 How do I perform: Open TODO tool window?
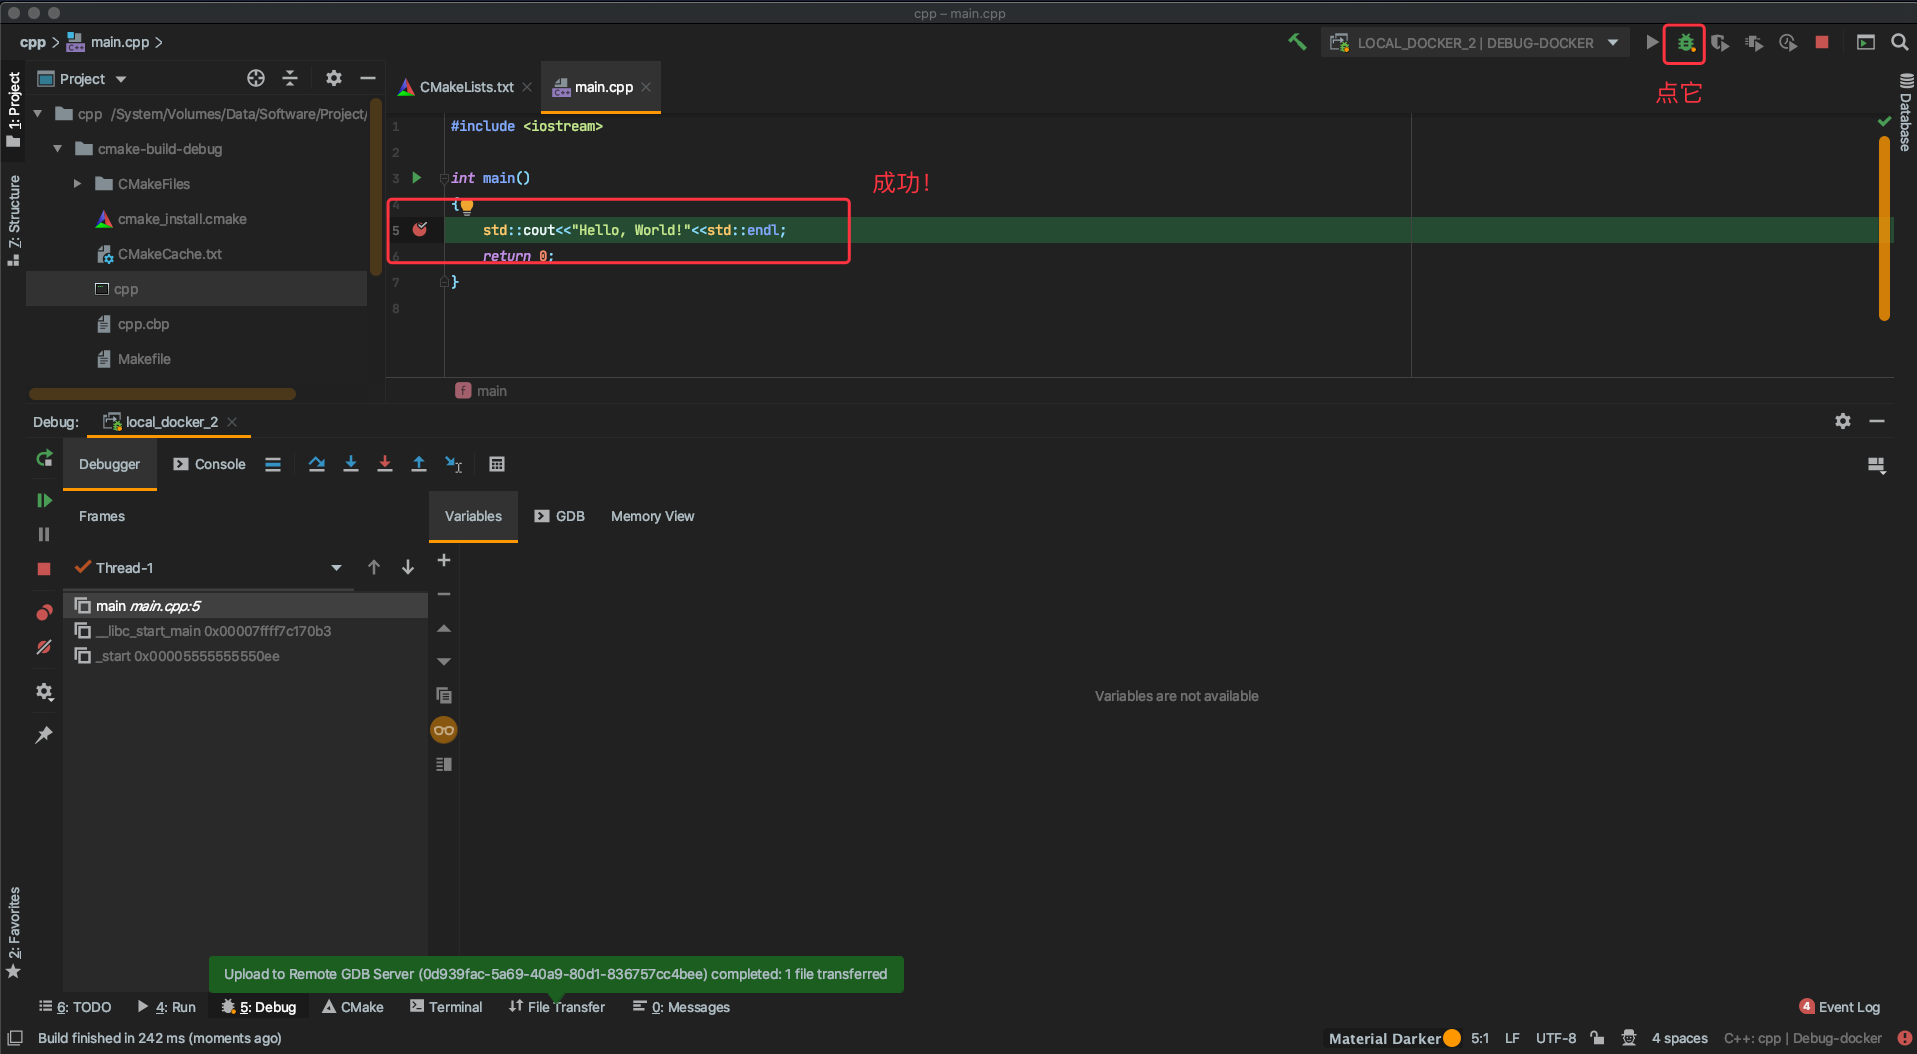click(x=75, y=1007)
